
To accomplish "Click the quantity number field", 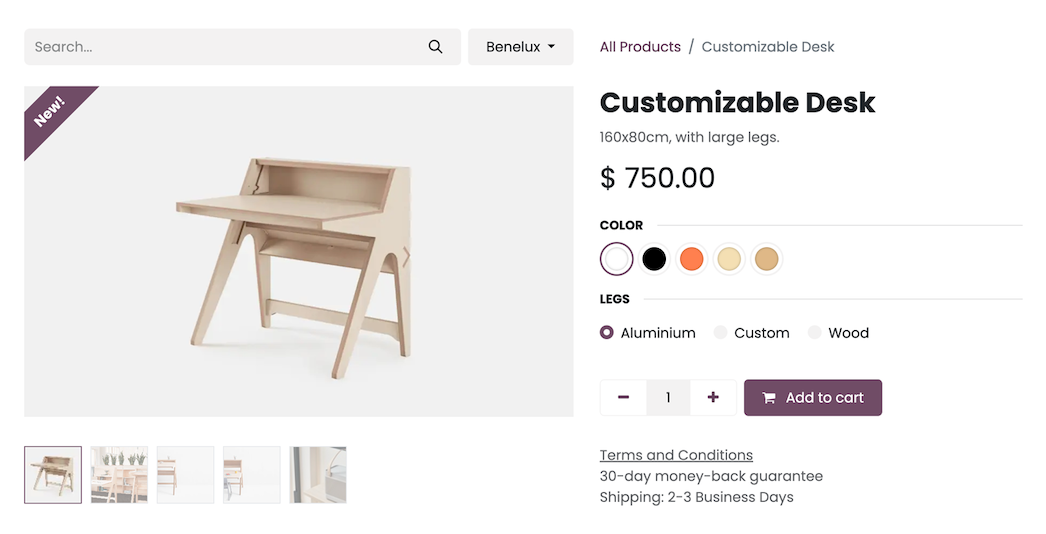I will pos(668,398).
